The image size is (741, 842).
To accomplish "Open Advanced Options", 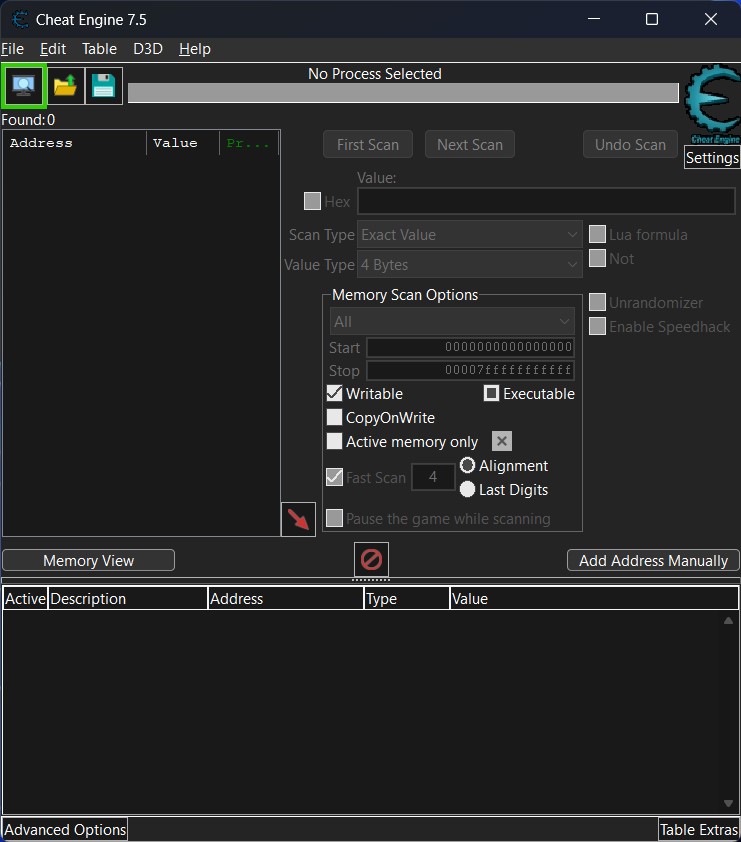I will tap(65, 830).
